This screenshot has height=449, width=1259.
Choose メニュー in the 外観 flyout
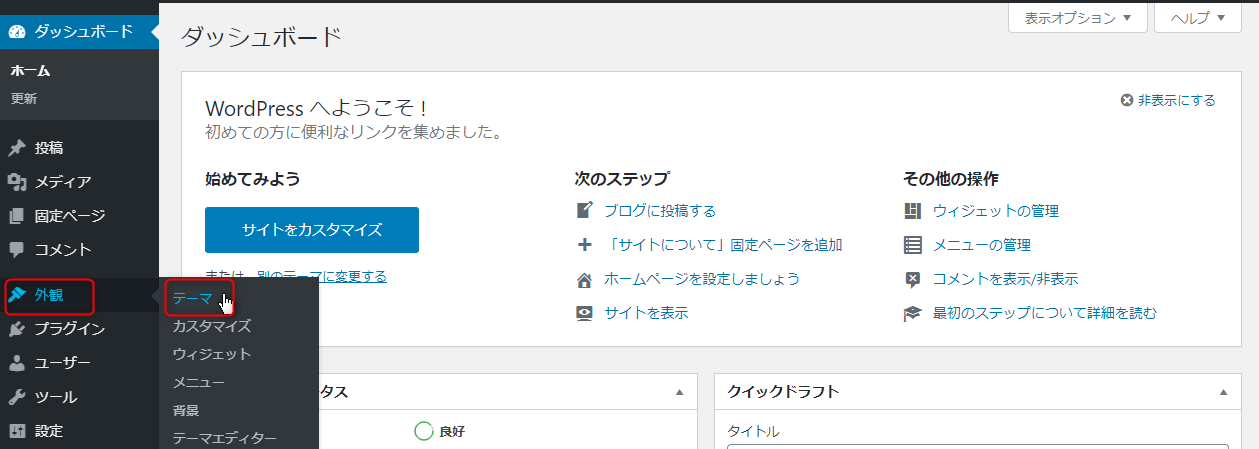point(198,382)
